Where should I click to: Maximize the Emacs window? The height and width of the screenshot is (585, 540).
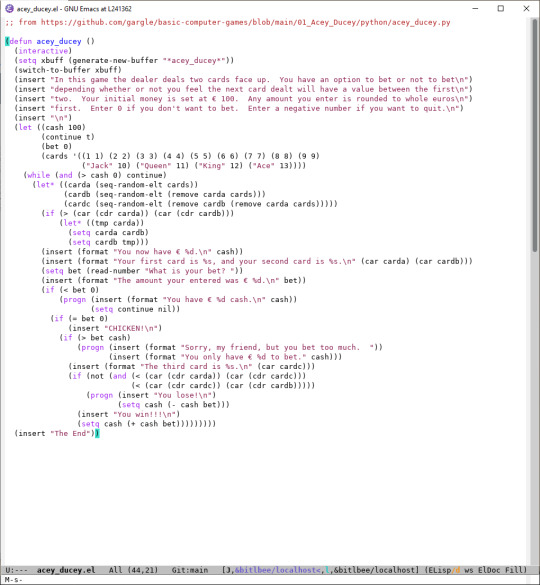(501, 9)
